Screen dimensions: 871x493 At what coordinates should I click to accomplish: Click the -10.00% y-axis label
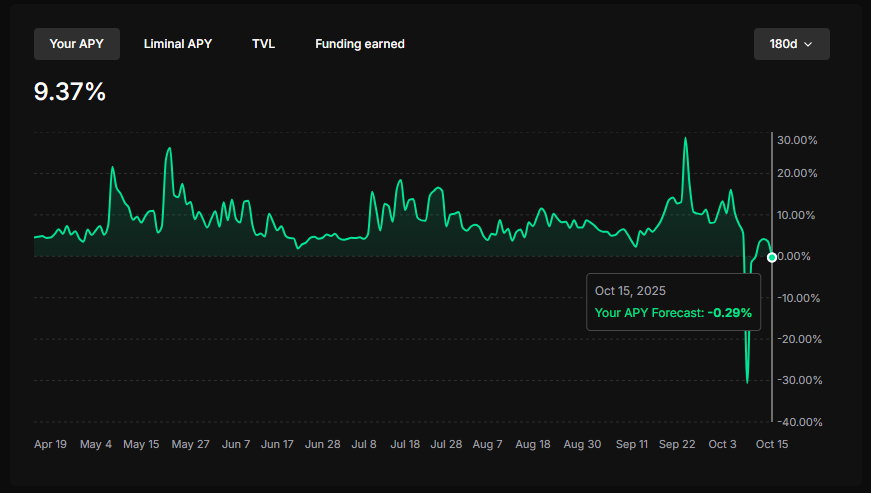[x=798, y=298]
